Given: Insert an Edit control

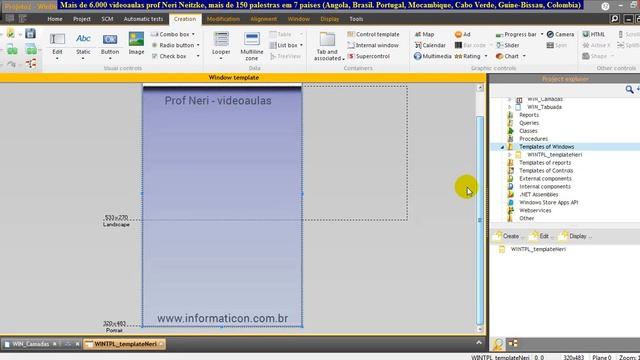Looking at the screenshot, I should coord(57,42).
